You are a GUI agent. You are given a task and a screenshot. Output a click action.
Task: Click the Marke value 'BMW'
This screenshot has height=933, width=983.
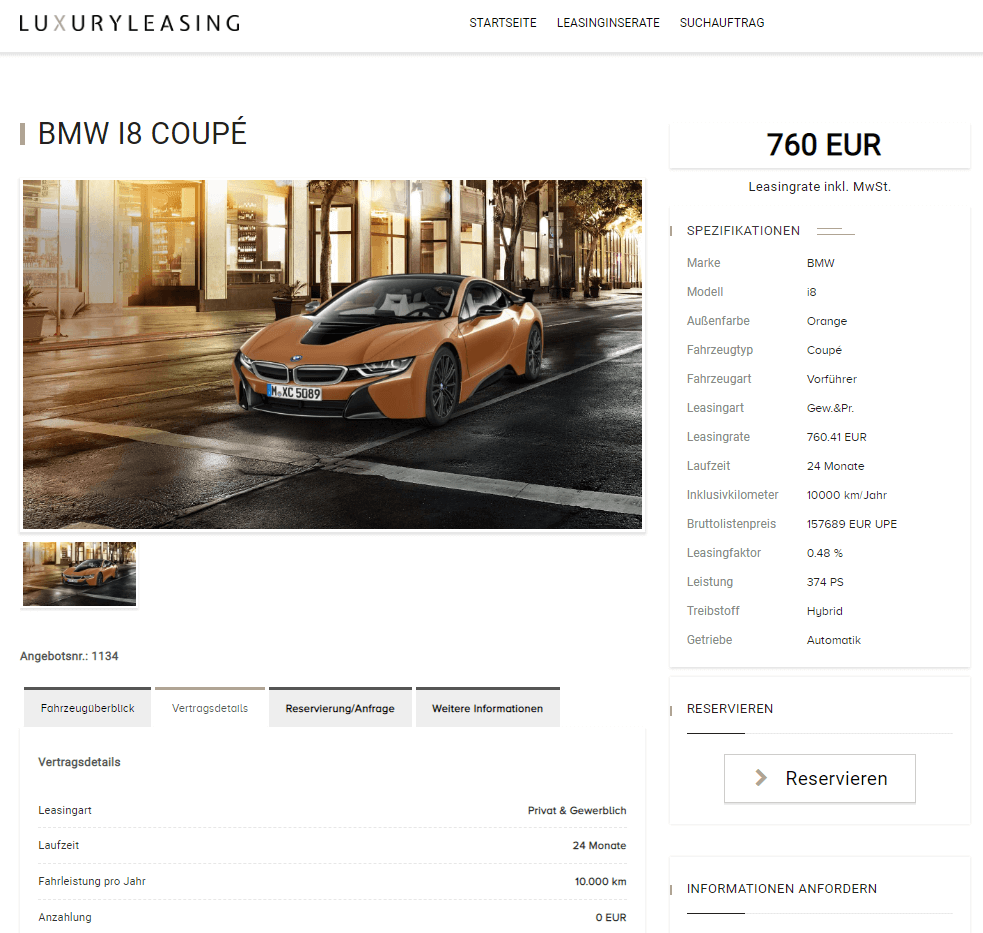pos(820,263)
